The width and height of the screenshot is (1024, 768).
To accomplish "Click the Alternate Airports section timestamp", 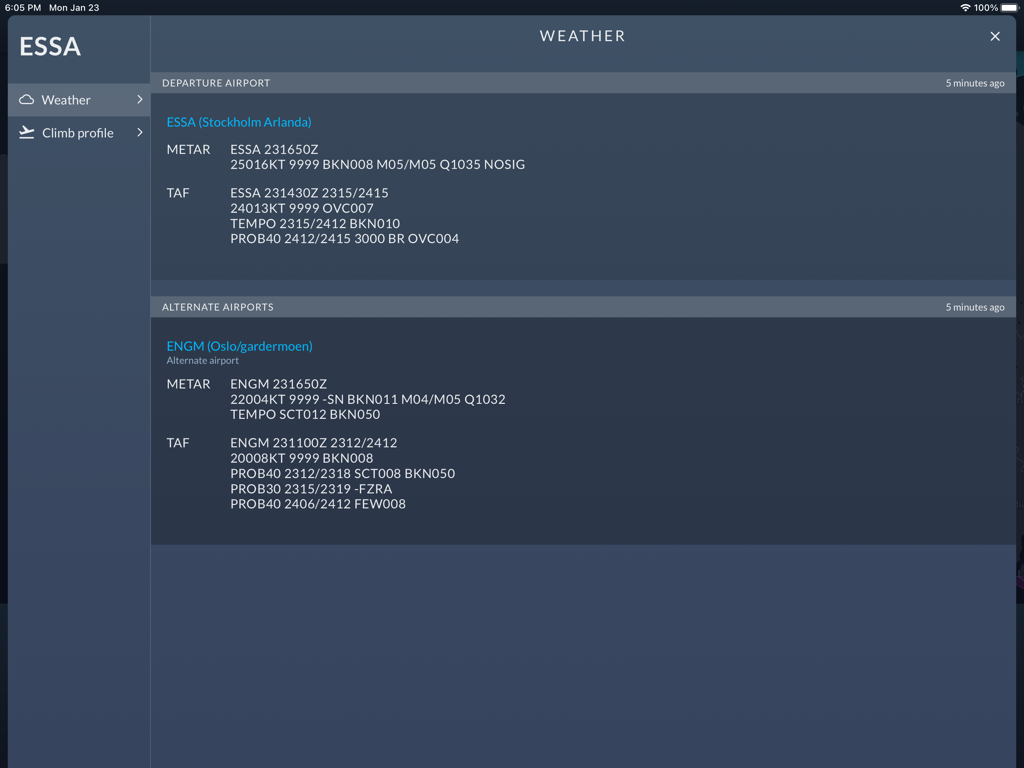I will click(x=975, y=307).
